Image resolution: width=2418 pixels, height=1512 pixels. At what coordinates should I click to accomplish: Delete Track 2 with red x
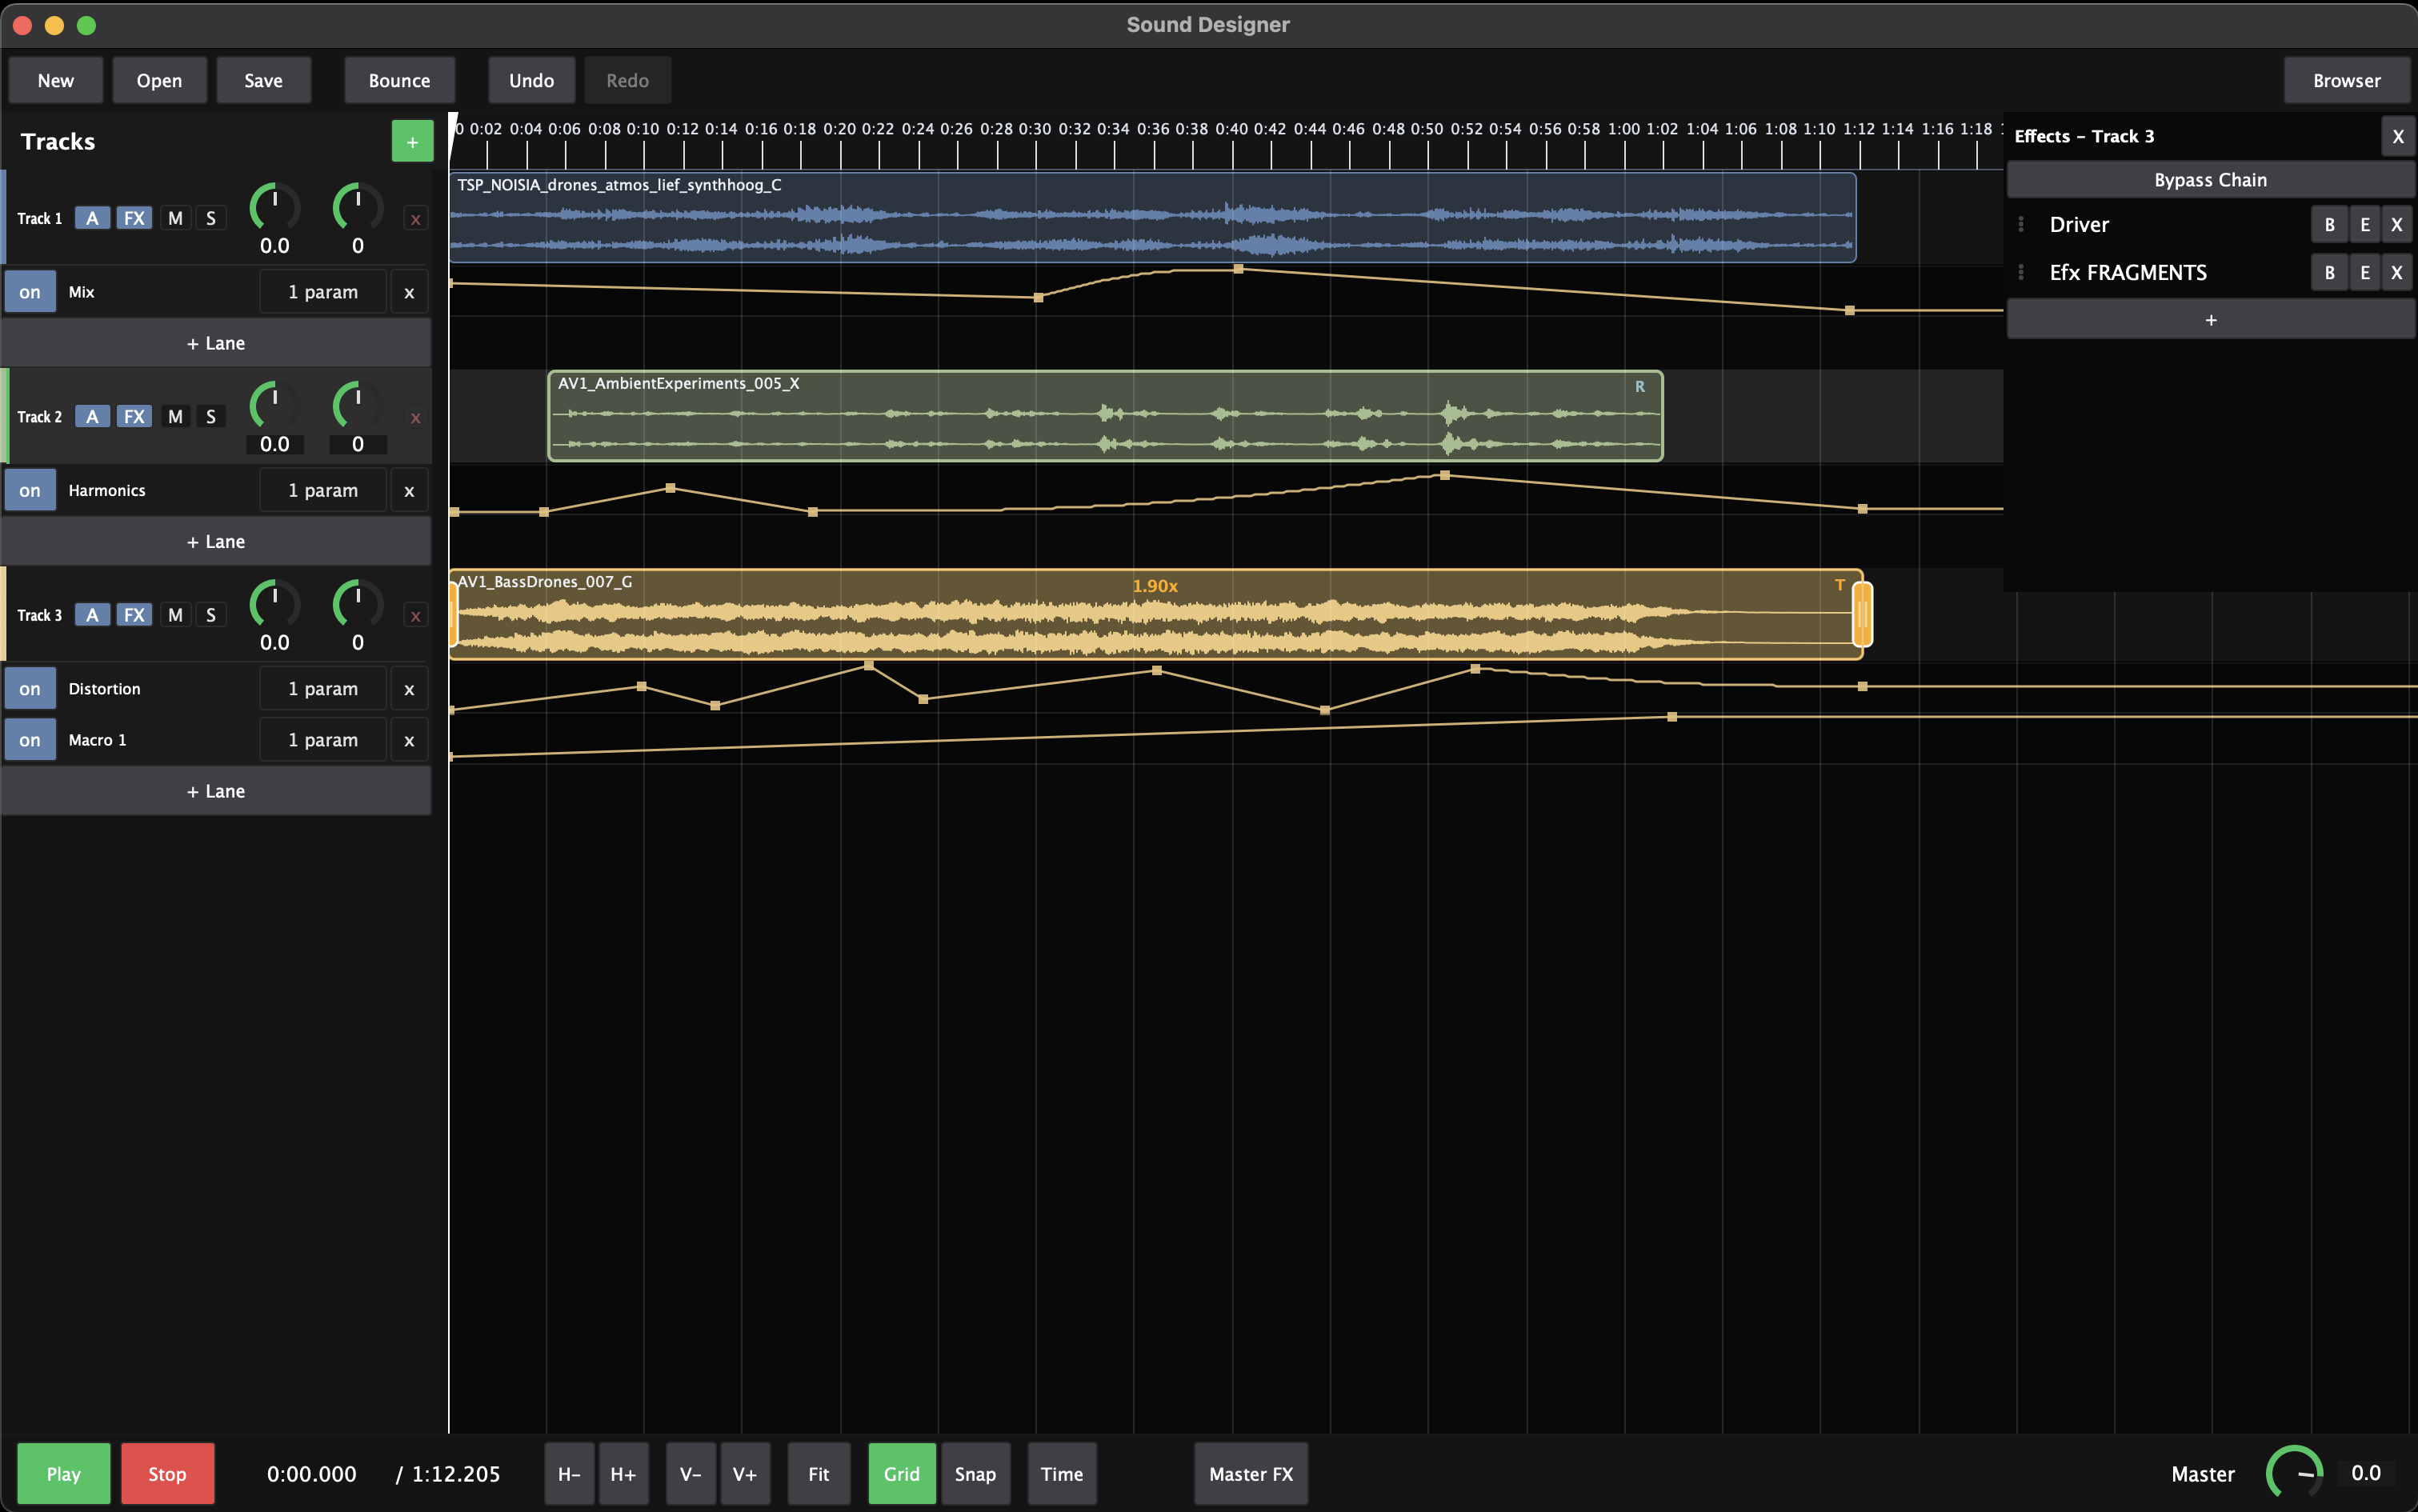416,417
